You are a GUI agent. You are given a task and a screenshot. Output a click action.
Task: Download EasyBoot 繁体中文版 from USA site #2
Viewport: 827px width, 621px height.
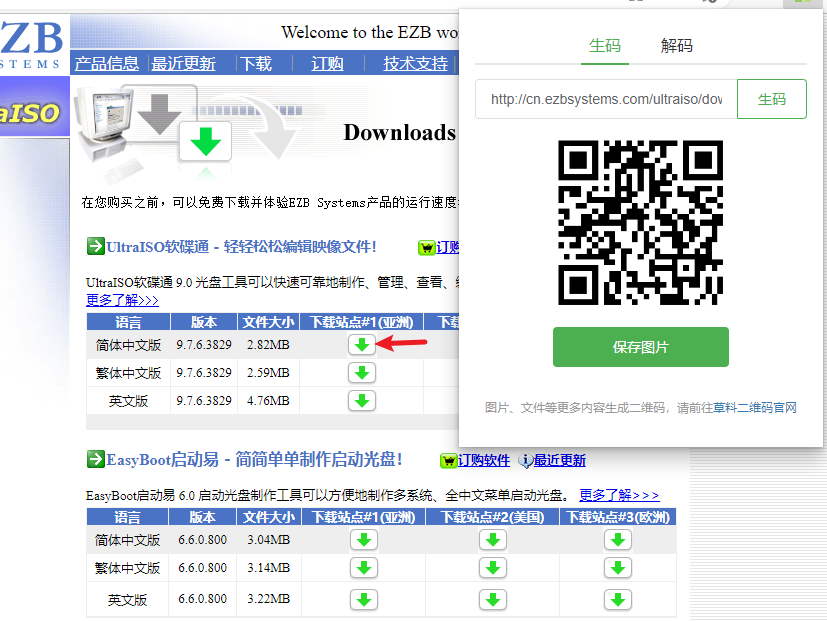[x=493, y=568]
